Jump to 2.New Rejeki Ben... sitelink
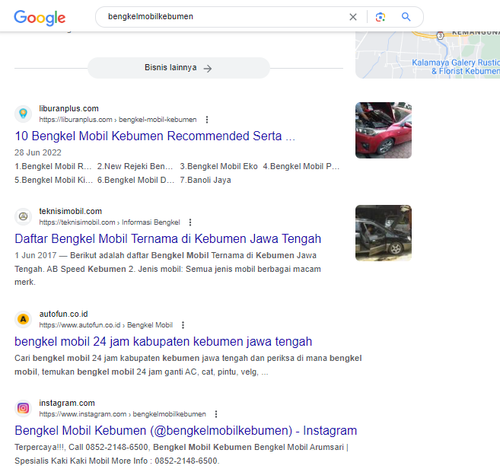The image size is (500, 473). (135, 166)
